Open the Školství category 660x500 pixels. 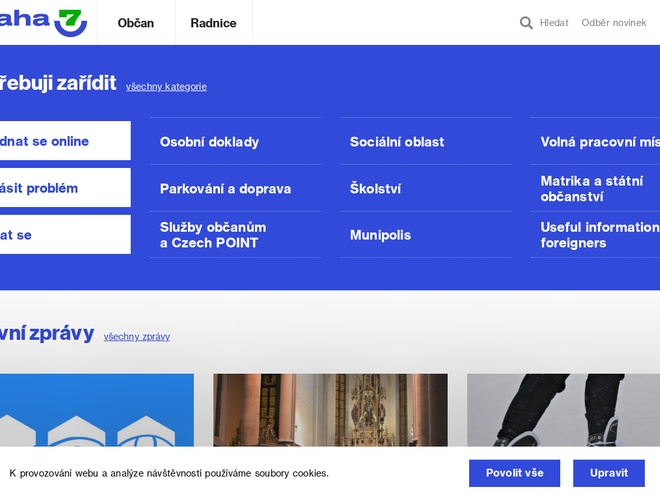375,189
